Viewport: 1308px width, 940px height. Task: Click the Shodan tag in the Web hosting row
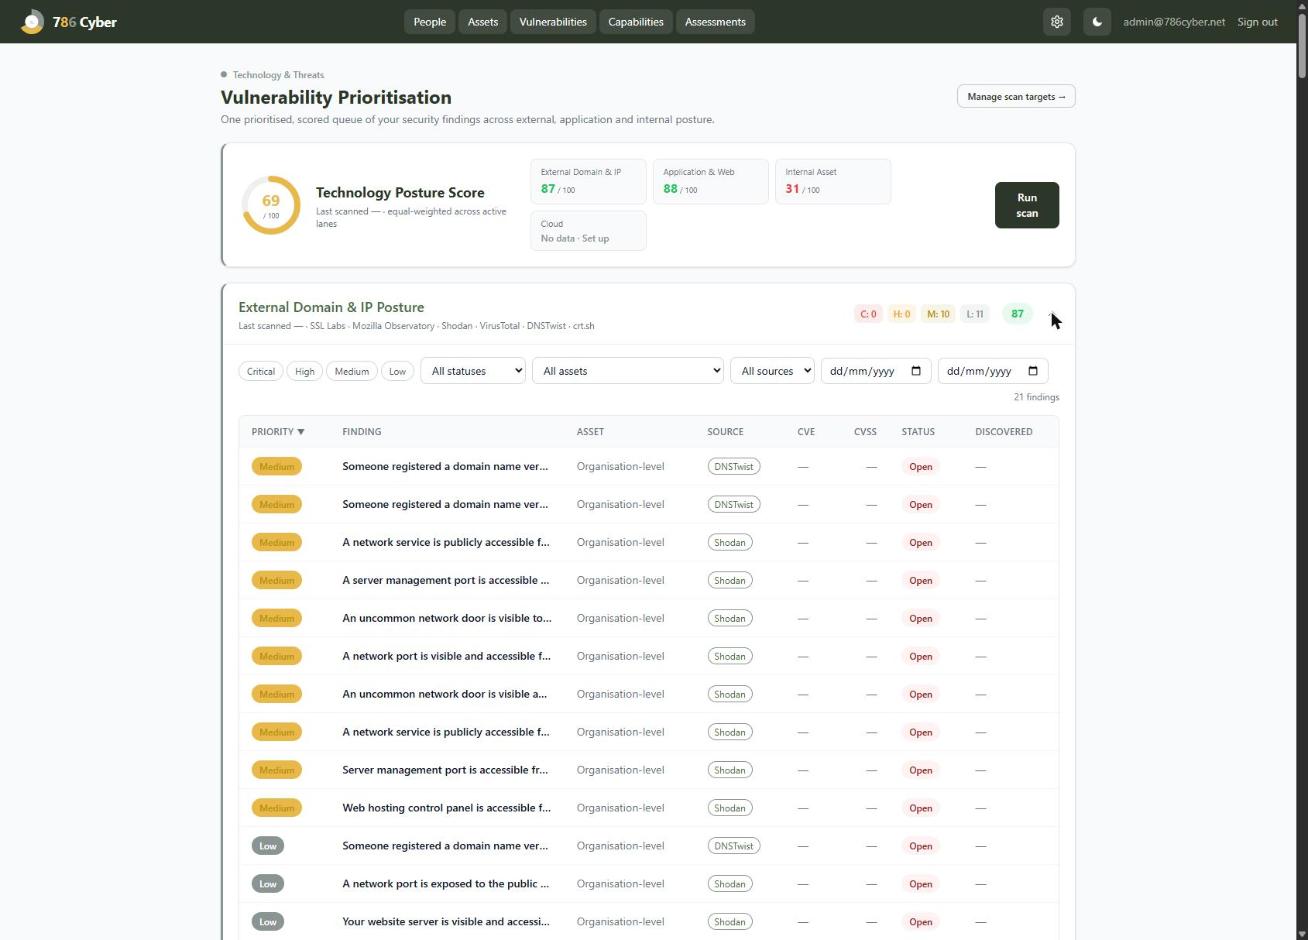tap(730, 808)
